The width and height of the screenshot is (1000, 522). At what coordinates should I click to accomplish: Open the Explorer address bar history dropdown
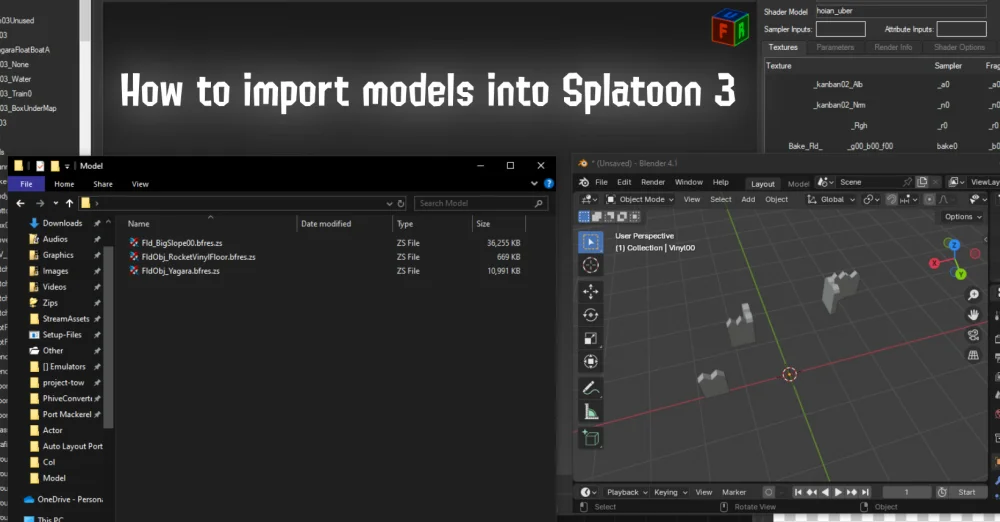point(389,204)
